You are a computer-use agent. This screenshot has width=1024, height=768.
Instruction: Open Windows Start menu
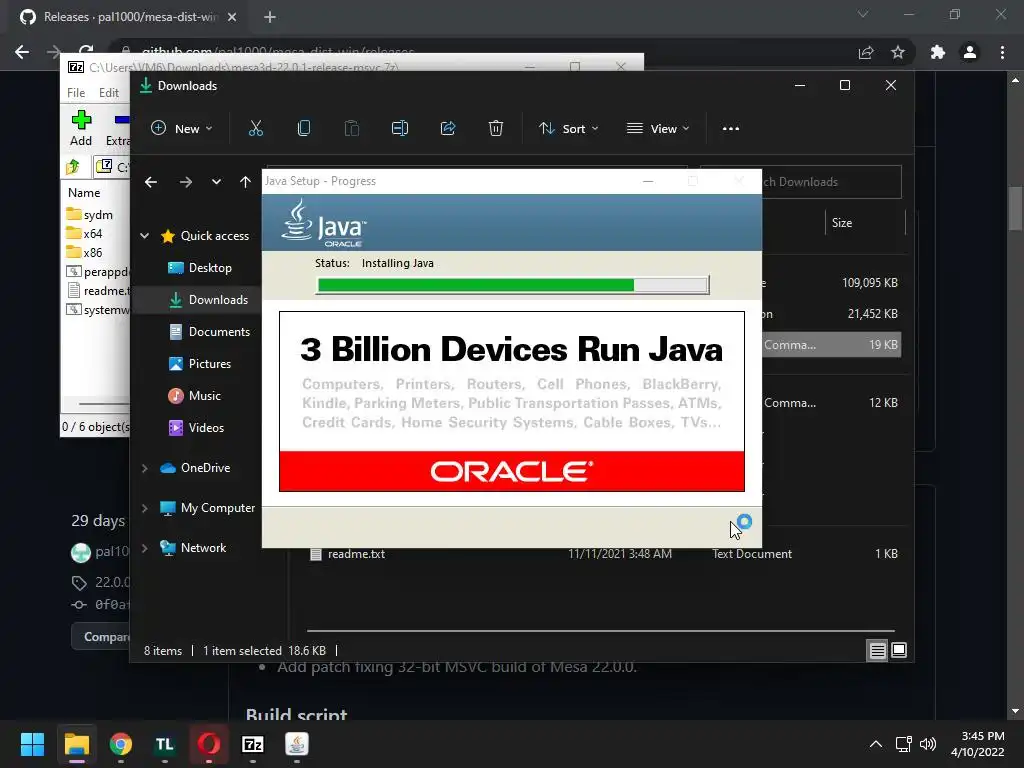(x=32, y=744)
